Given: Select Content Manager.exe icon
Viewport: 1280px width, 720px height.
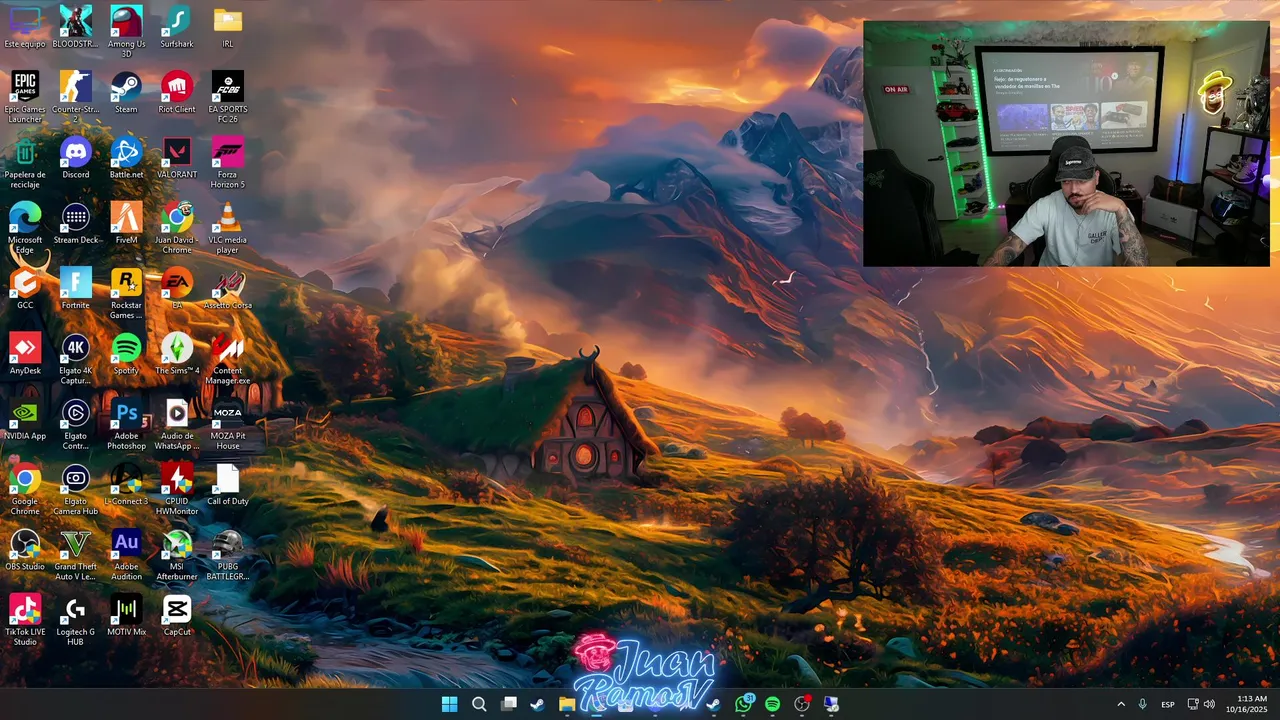Looking at the screenshot, I should tap(228, 359).
